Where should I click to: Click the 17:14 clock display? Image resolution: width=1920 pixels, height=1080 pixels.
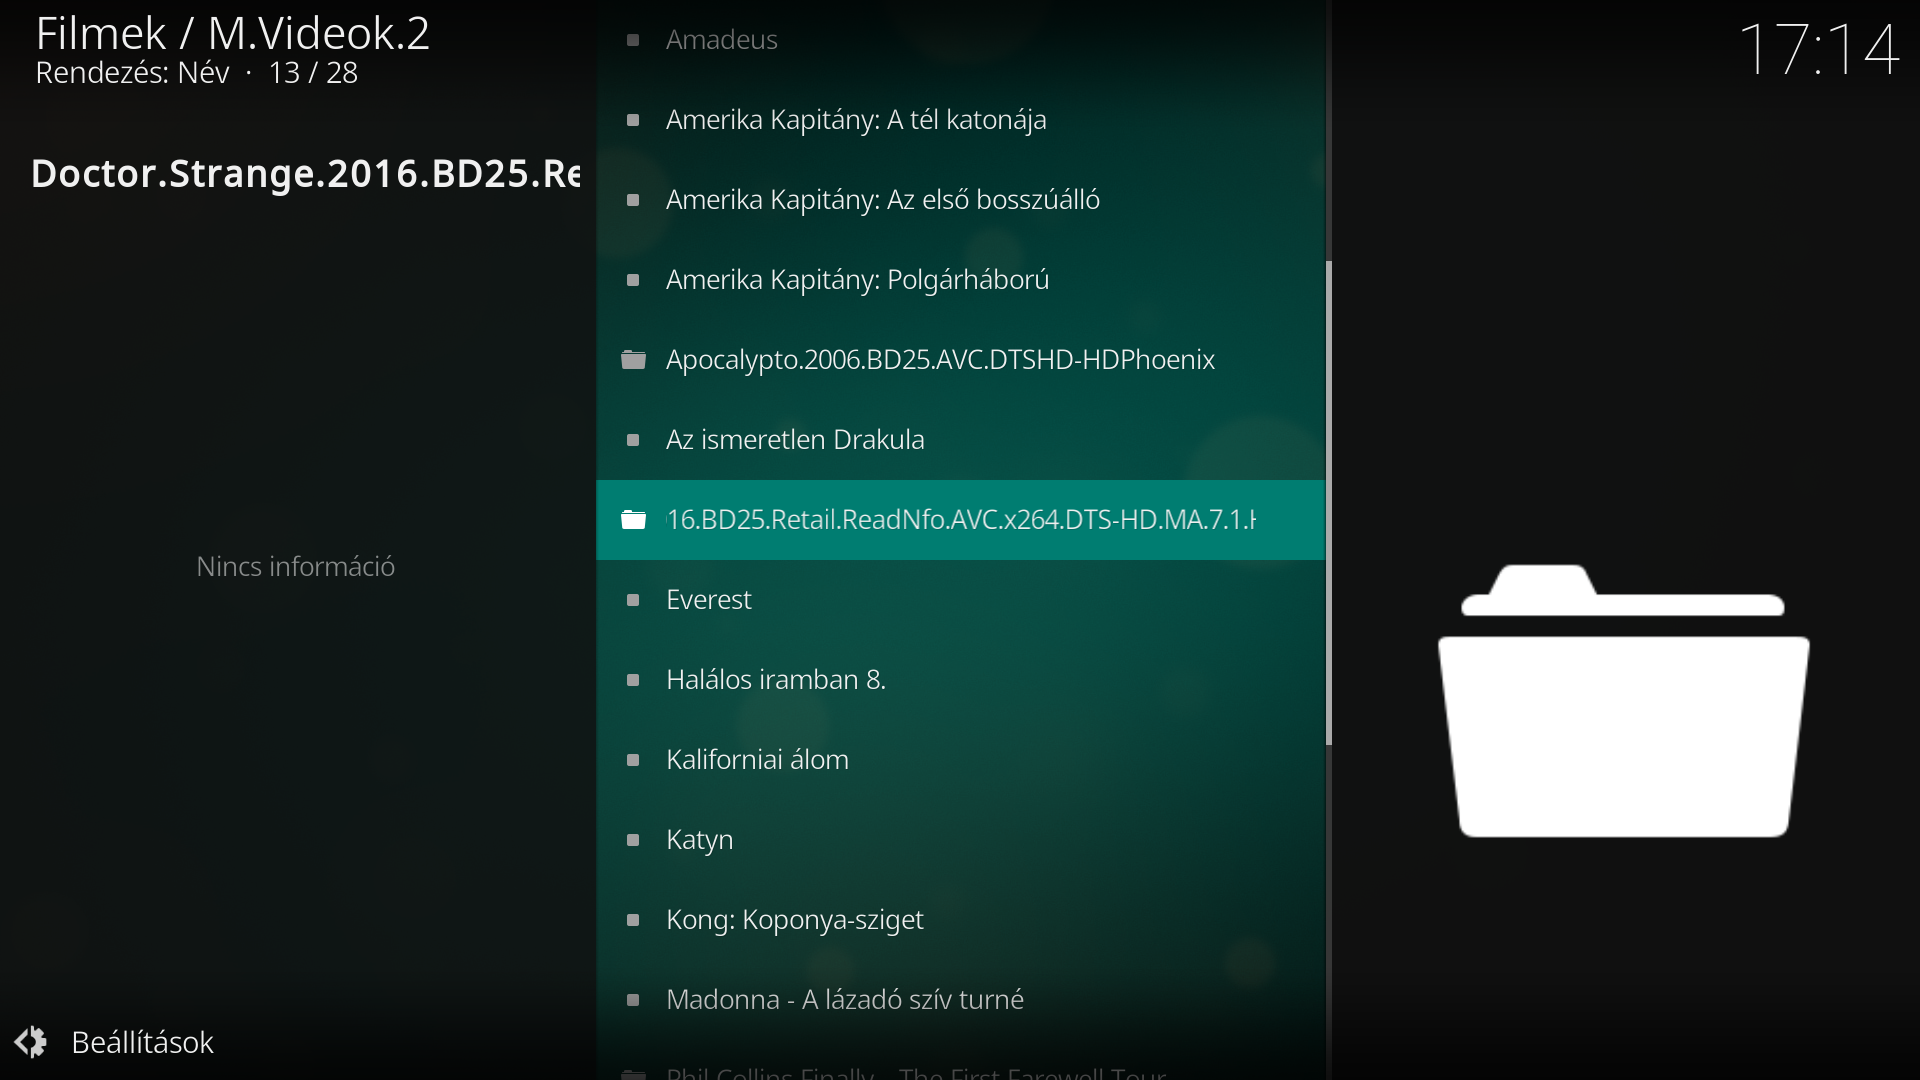(1818, 48)
